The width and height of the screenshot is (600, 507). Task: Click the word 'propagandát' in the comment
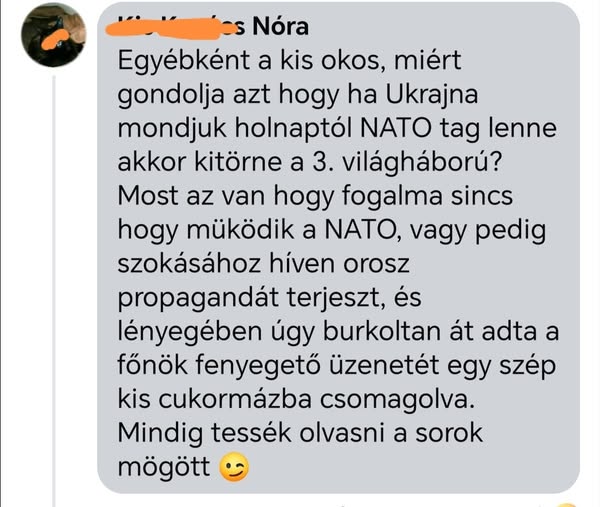[198, 298]
